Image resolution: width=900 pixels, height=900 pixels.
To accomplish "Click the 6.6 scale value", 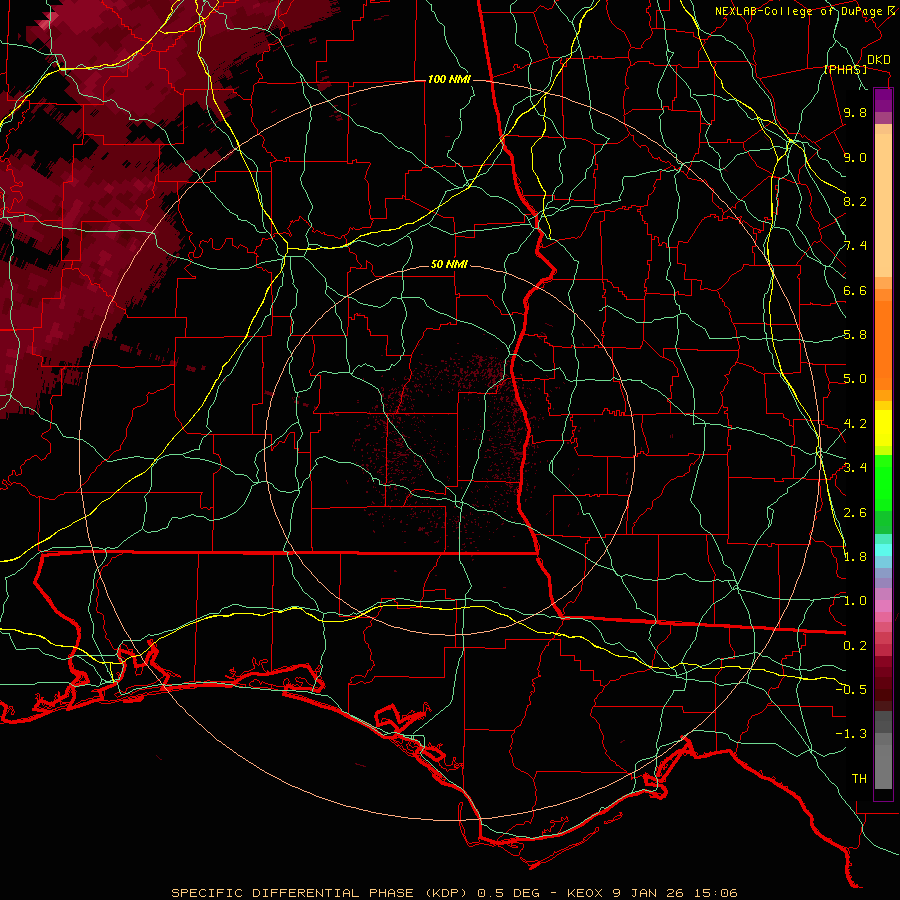I will click(855, 291).
